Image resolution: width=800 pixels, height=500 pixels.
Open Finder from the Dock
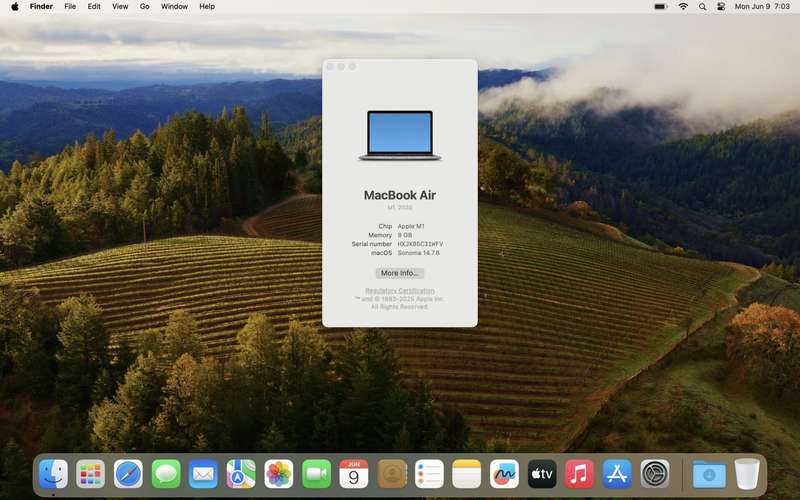[53, 474]
